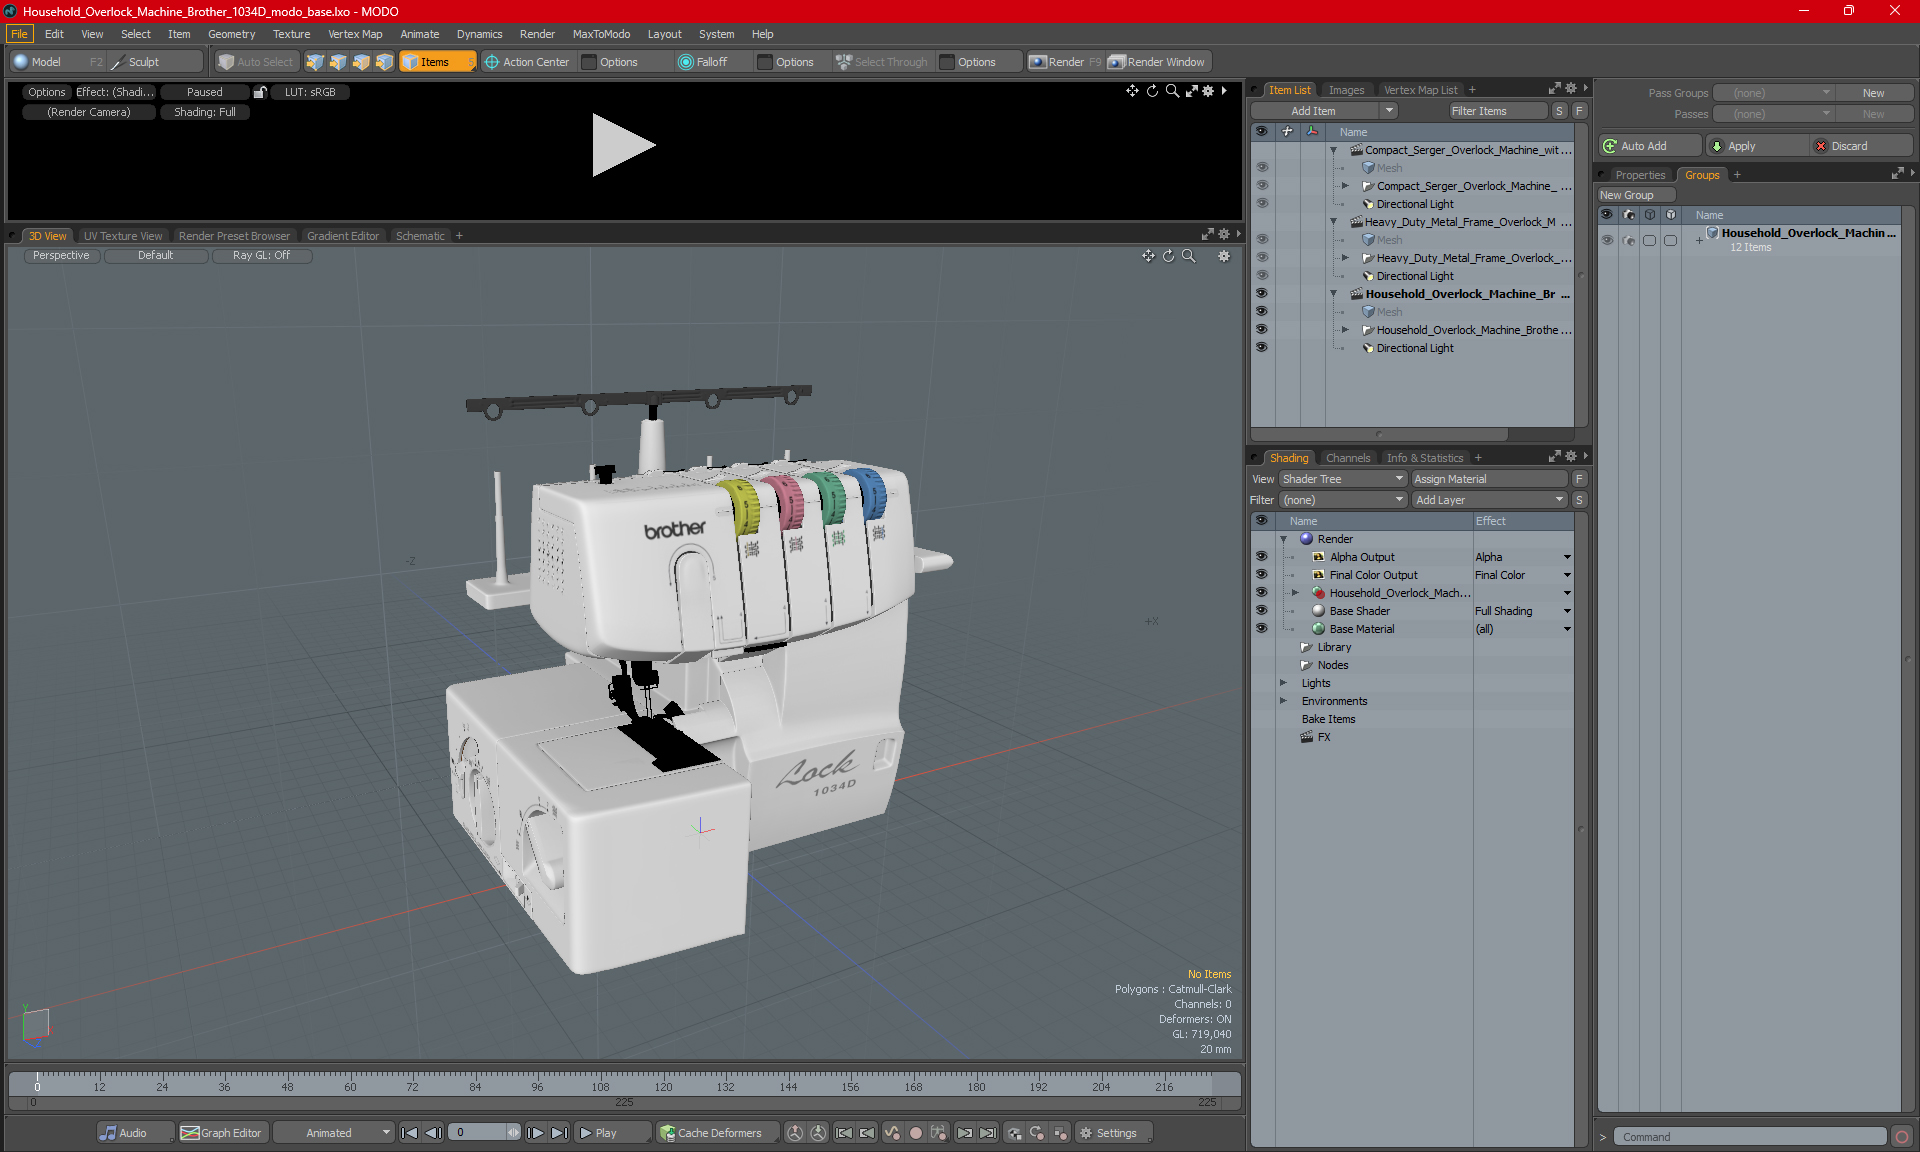Open the File menu

[x=19, y=33]
